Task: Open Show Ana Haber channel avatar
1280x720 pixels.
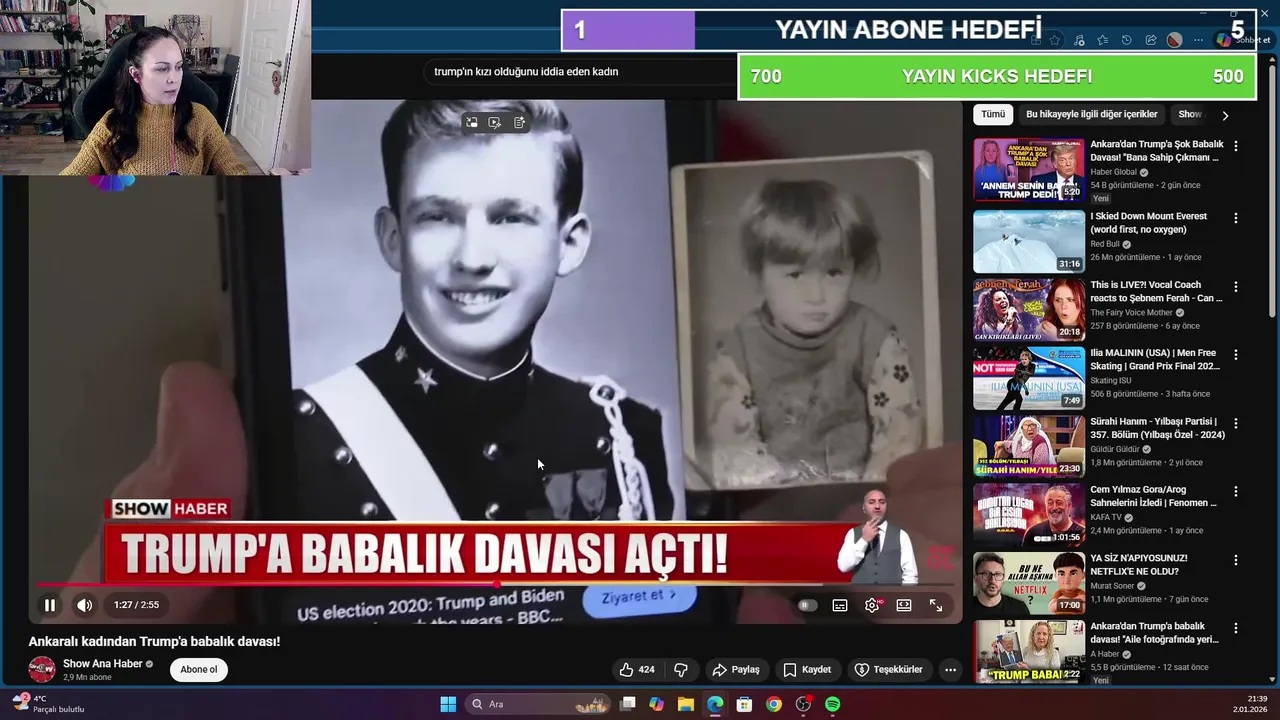Action: tap(42, 669)
